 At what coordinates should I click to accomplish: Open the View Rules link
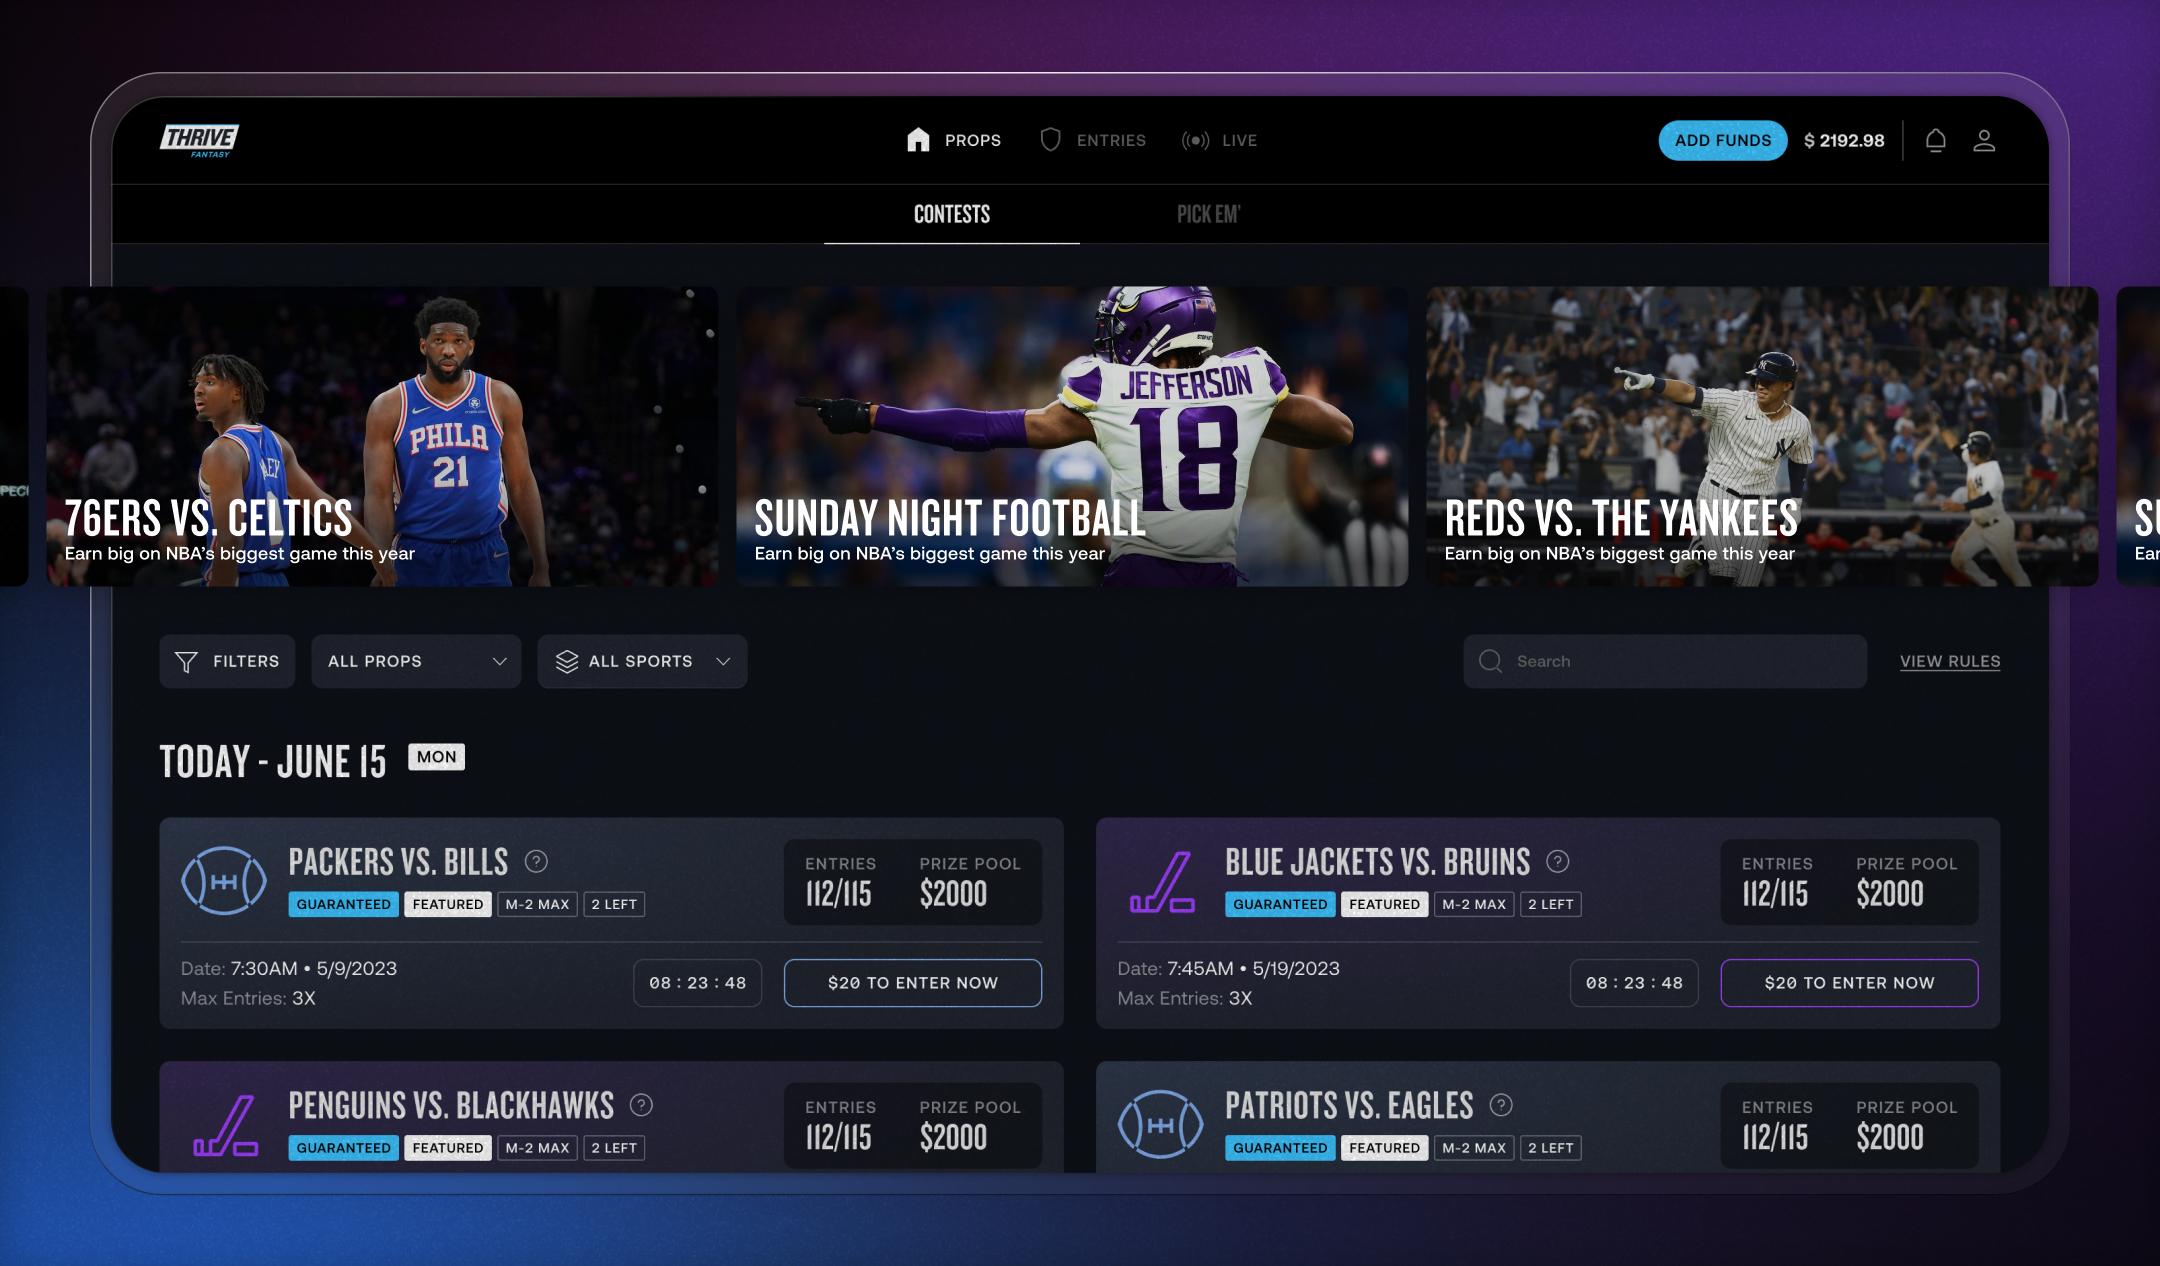click(1950, 661)
